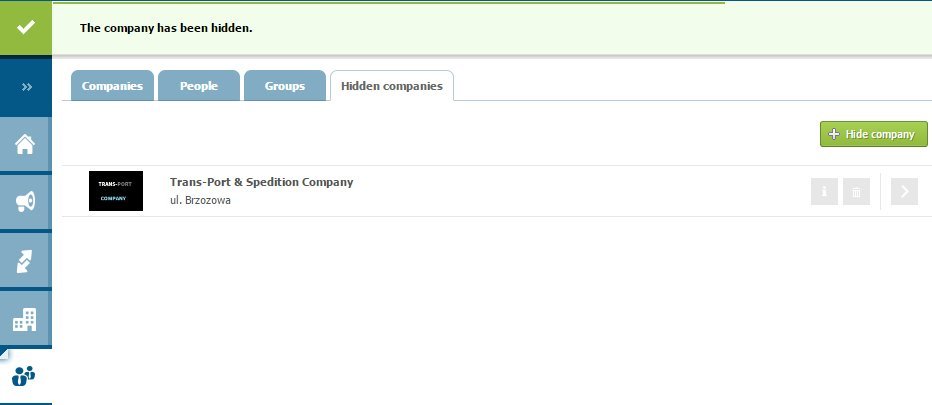Image resolution: width=932 pixels, height=405 pixels.
Task: Expand the sidebar with double-arrow icon
Action: click(x=26, y=87)
